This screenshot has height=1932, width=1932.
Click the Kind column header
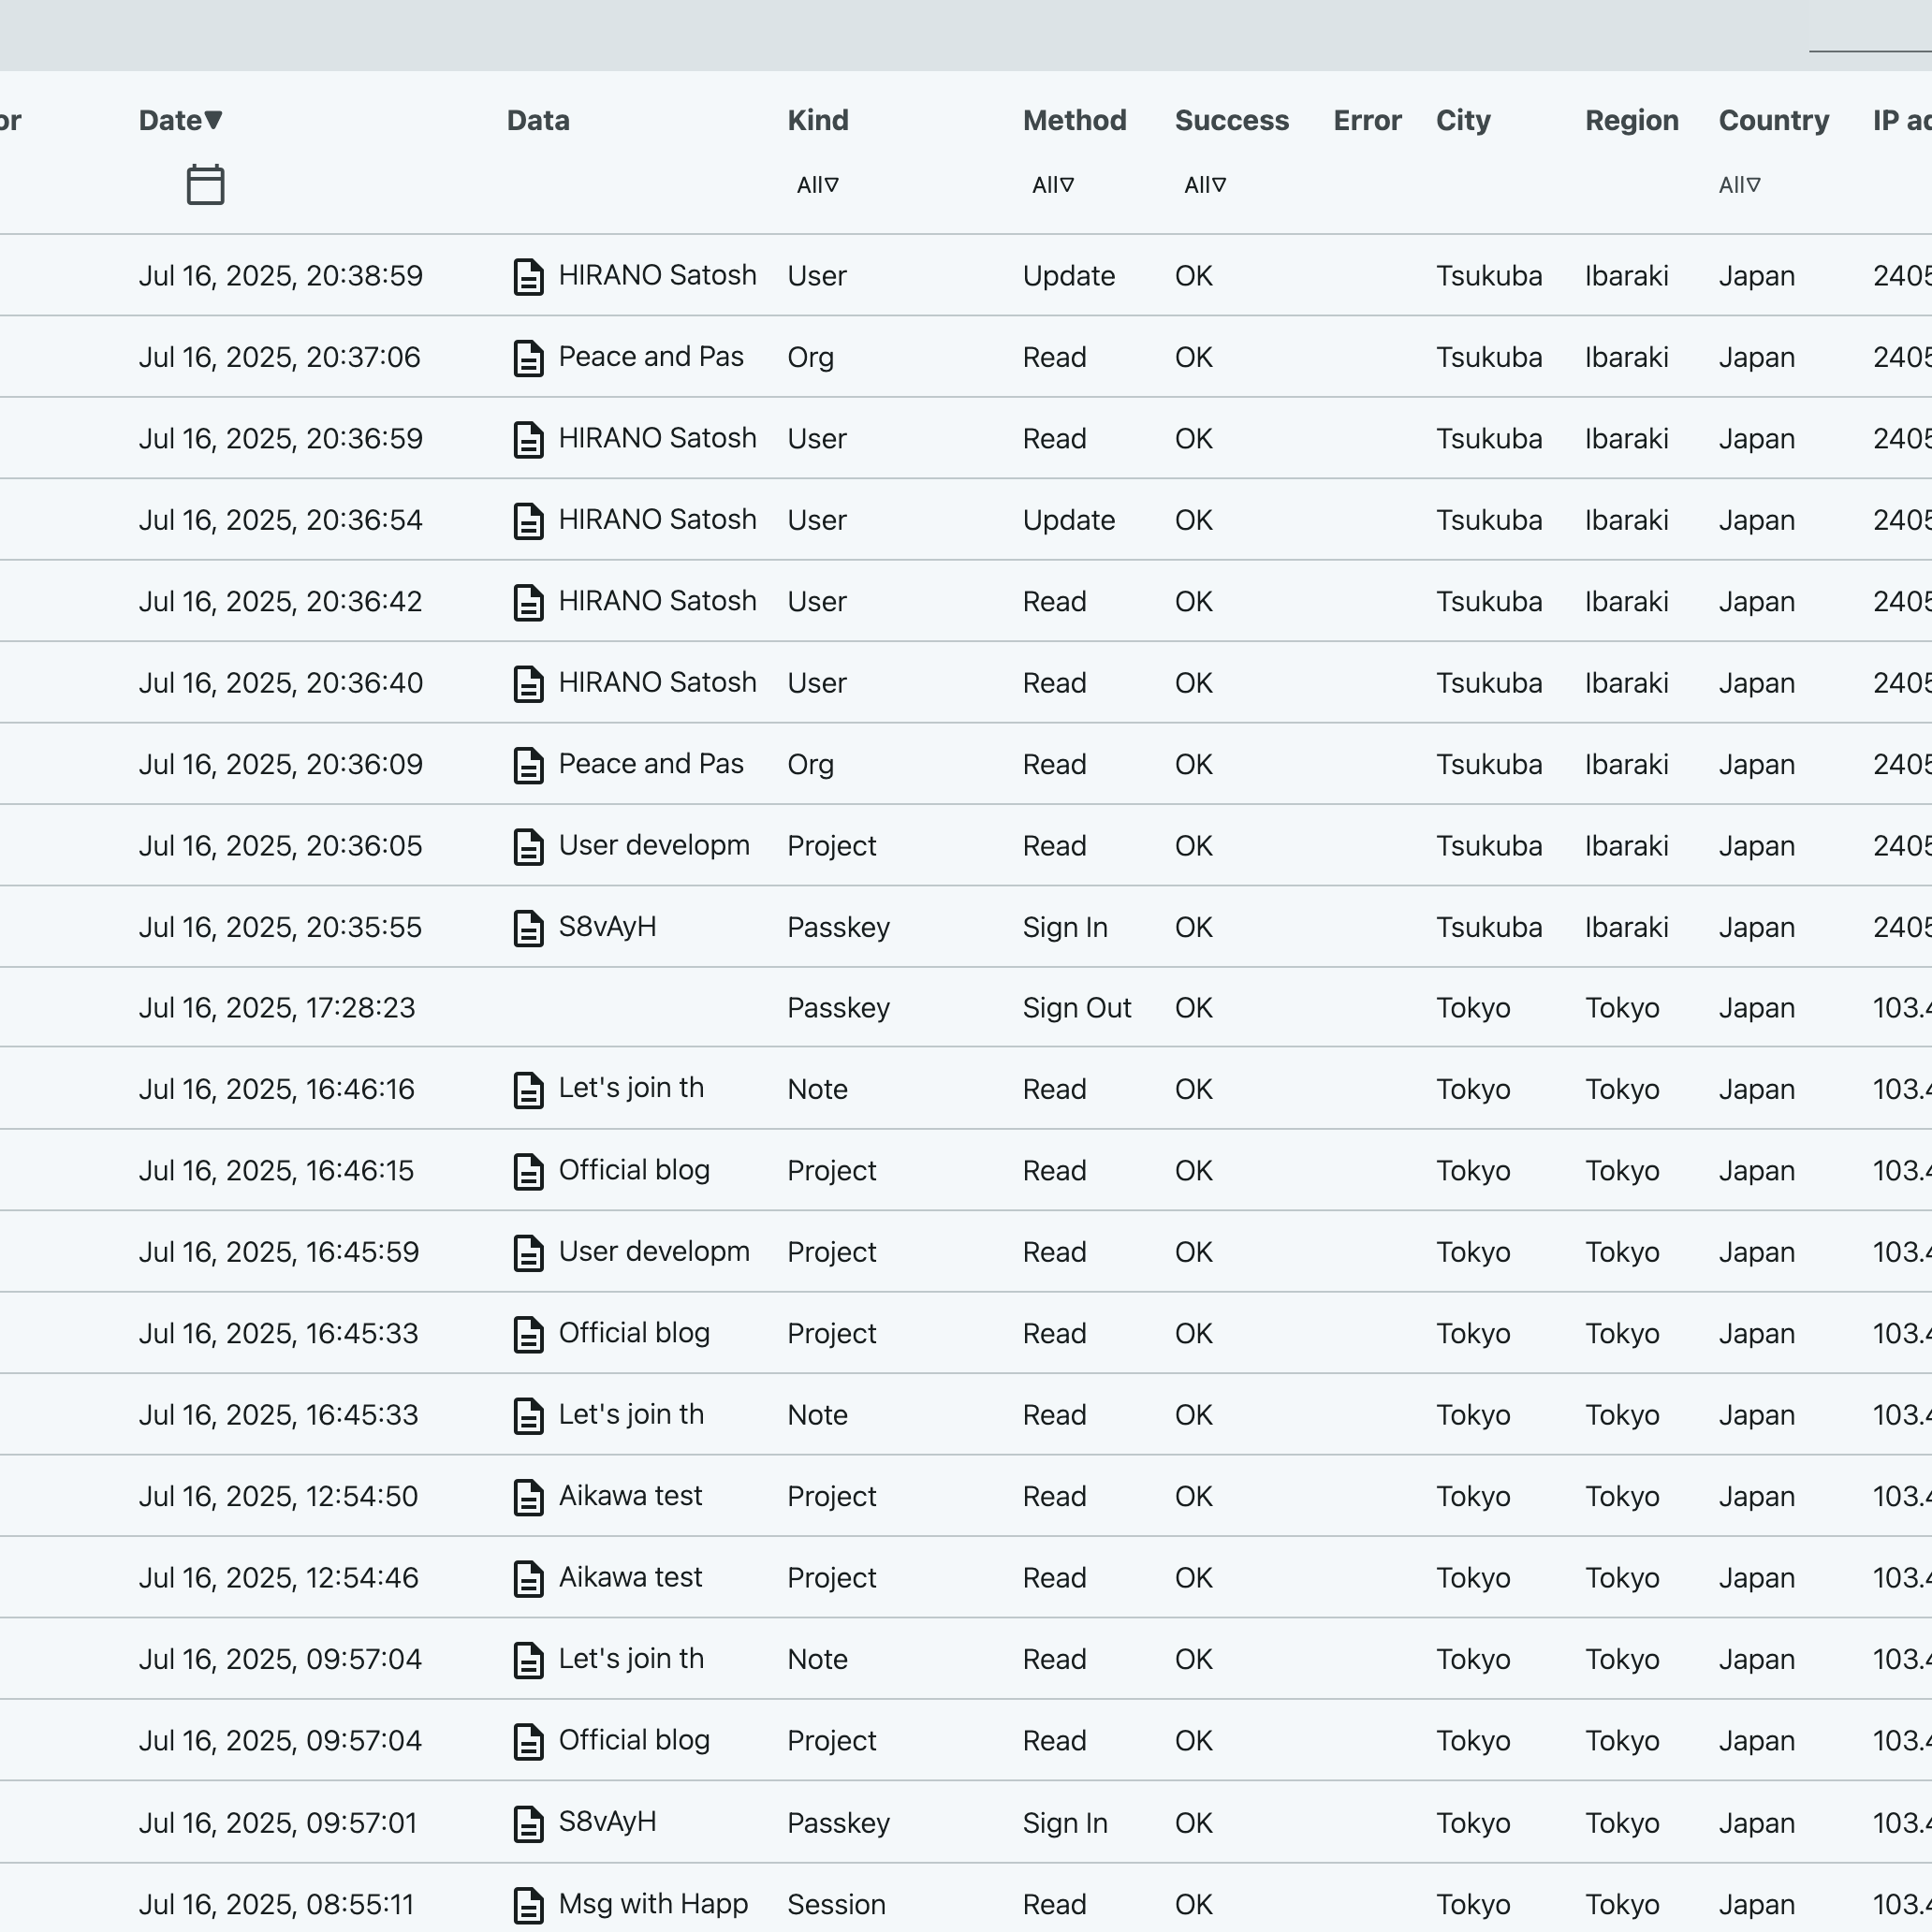click(x=818, y=120)
